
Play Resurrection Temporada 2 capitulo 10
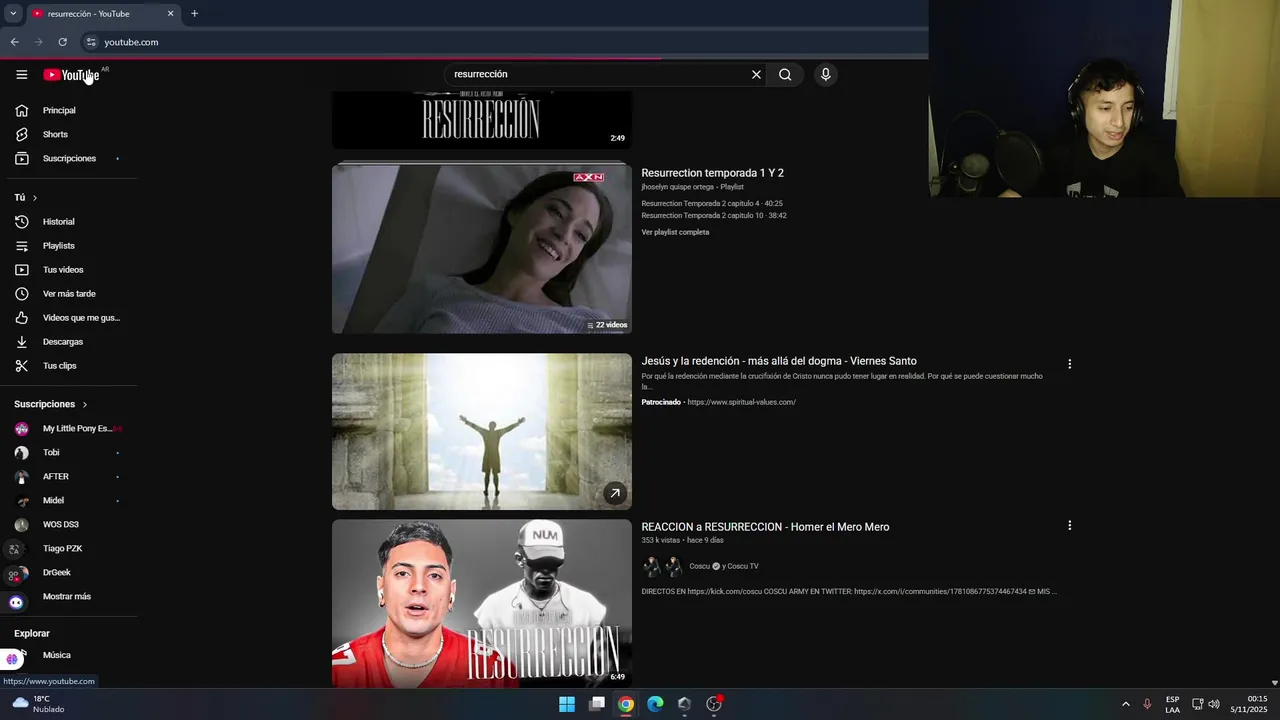(x=714, y=215)
